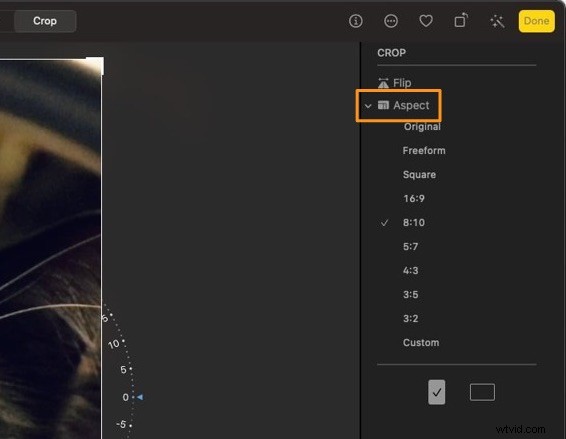Collapse the Aspect section chevron
Screen dimensions: 566x439
click(368, 106)
